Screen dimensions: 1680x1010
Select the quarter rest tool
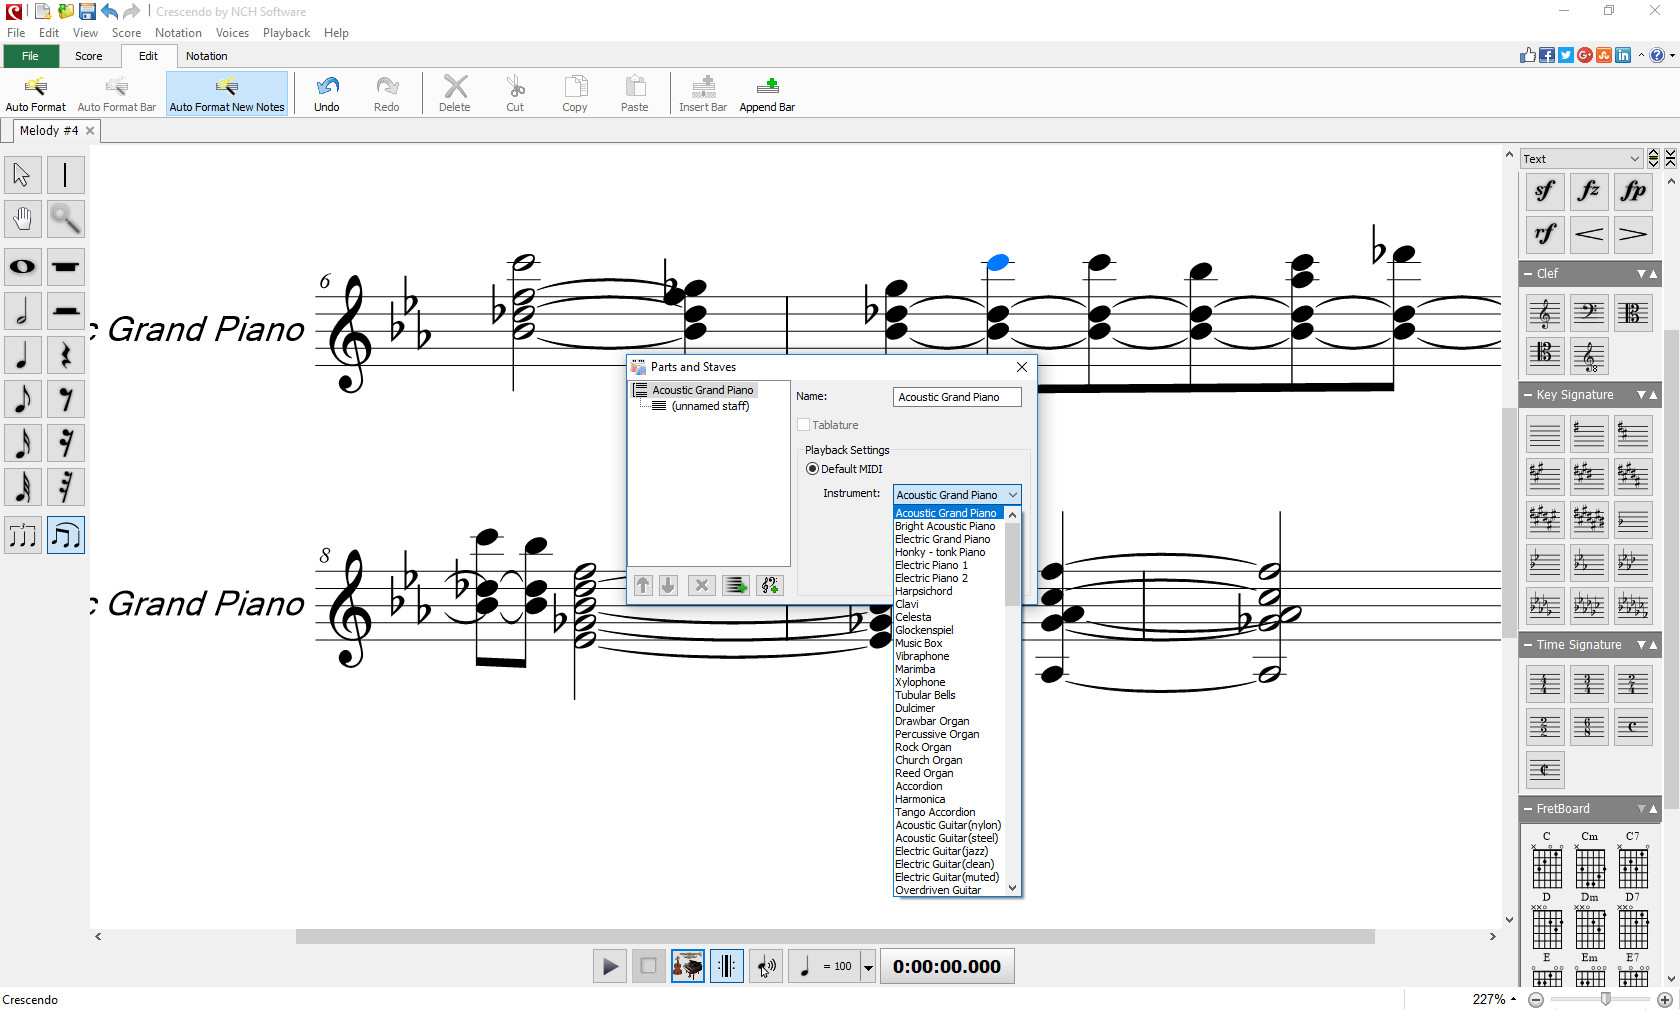65,355
